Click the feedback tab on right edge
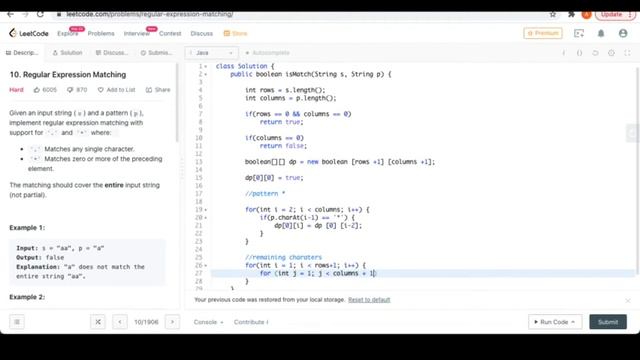The image size is (640, 360). pyautogui.click(x=633, y=133)
